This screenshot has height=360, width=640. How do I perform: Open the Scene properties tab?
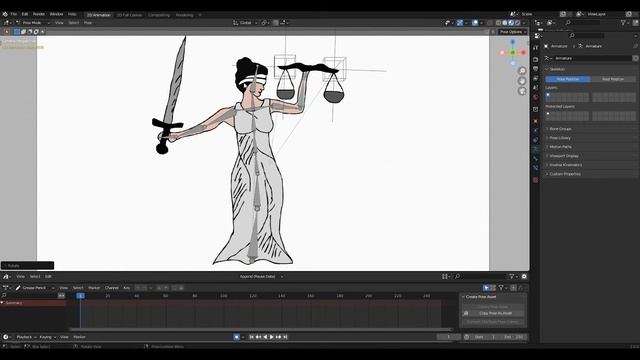[x=536, y=87]
